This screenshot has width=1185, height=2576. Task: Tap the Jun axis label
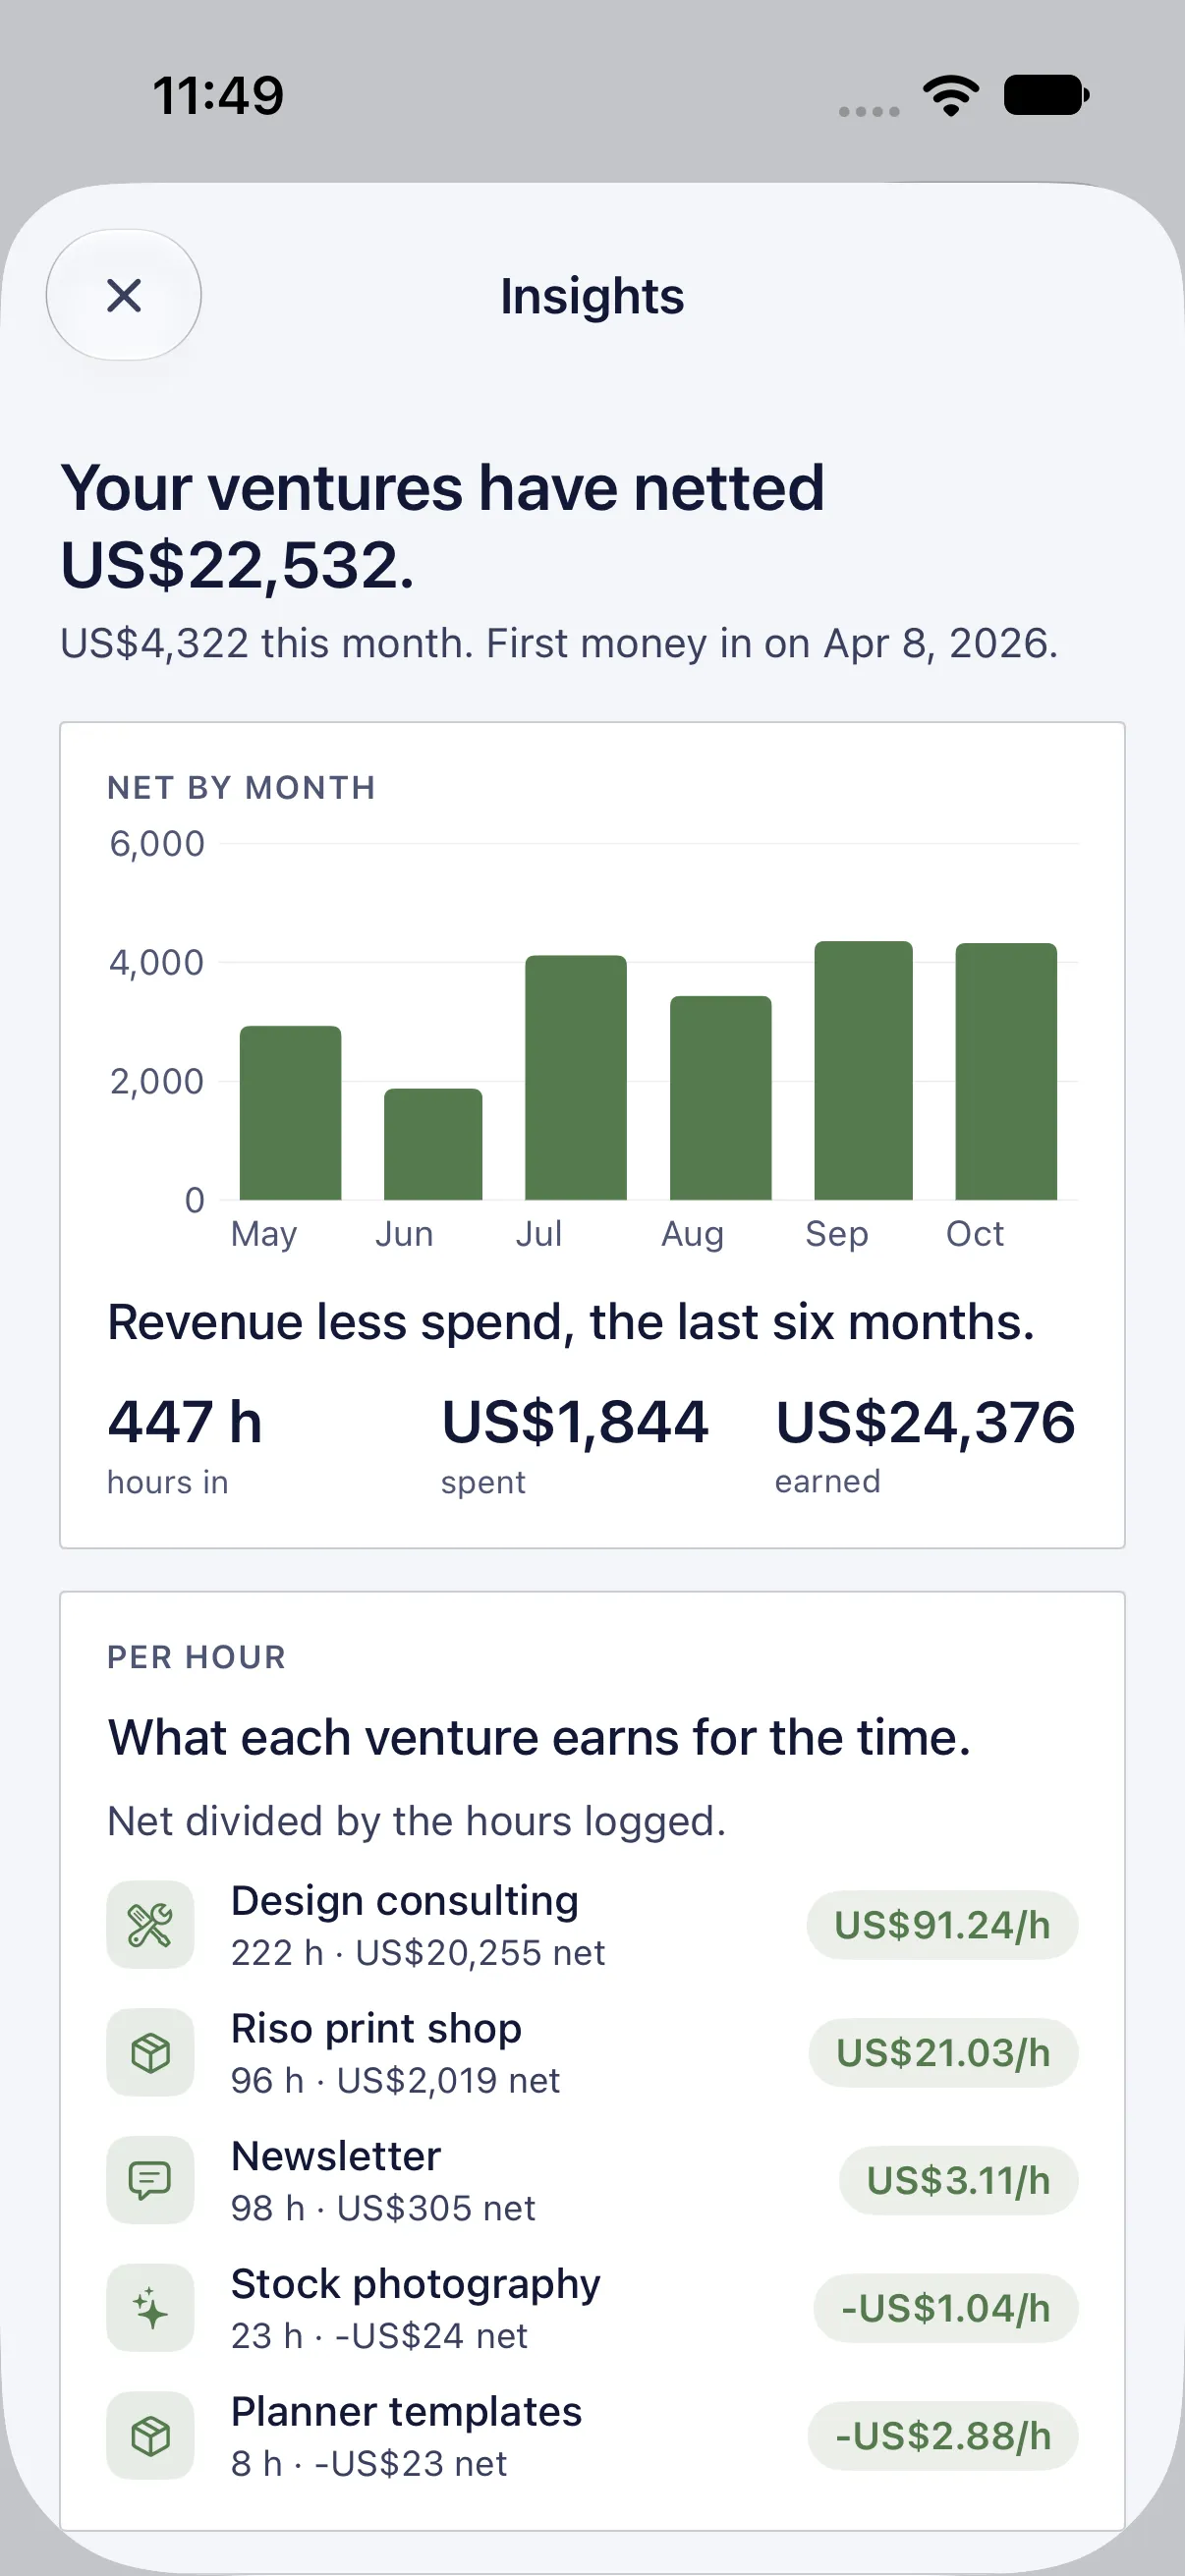[404, 1234]
